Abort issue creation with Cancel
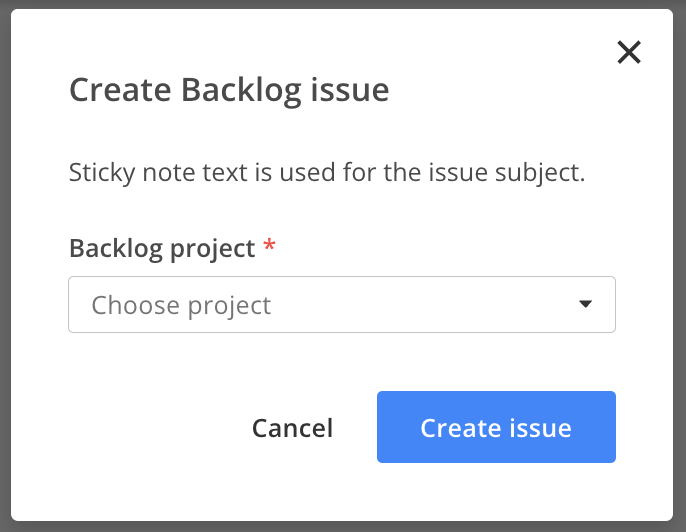Screen dimensions: 686x532 click(292, 427)
